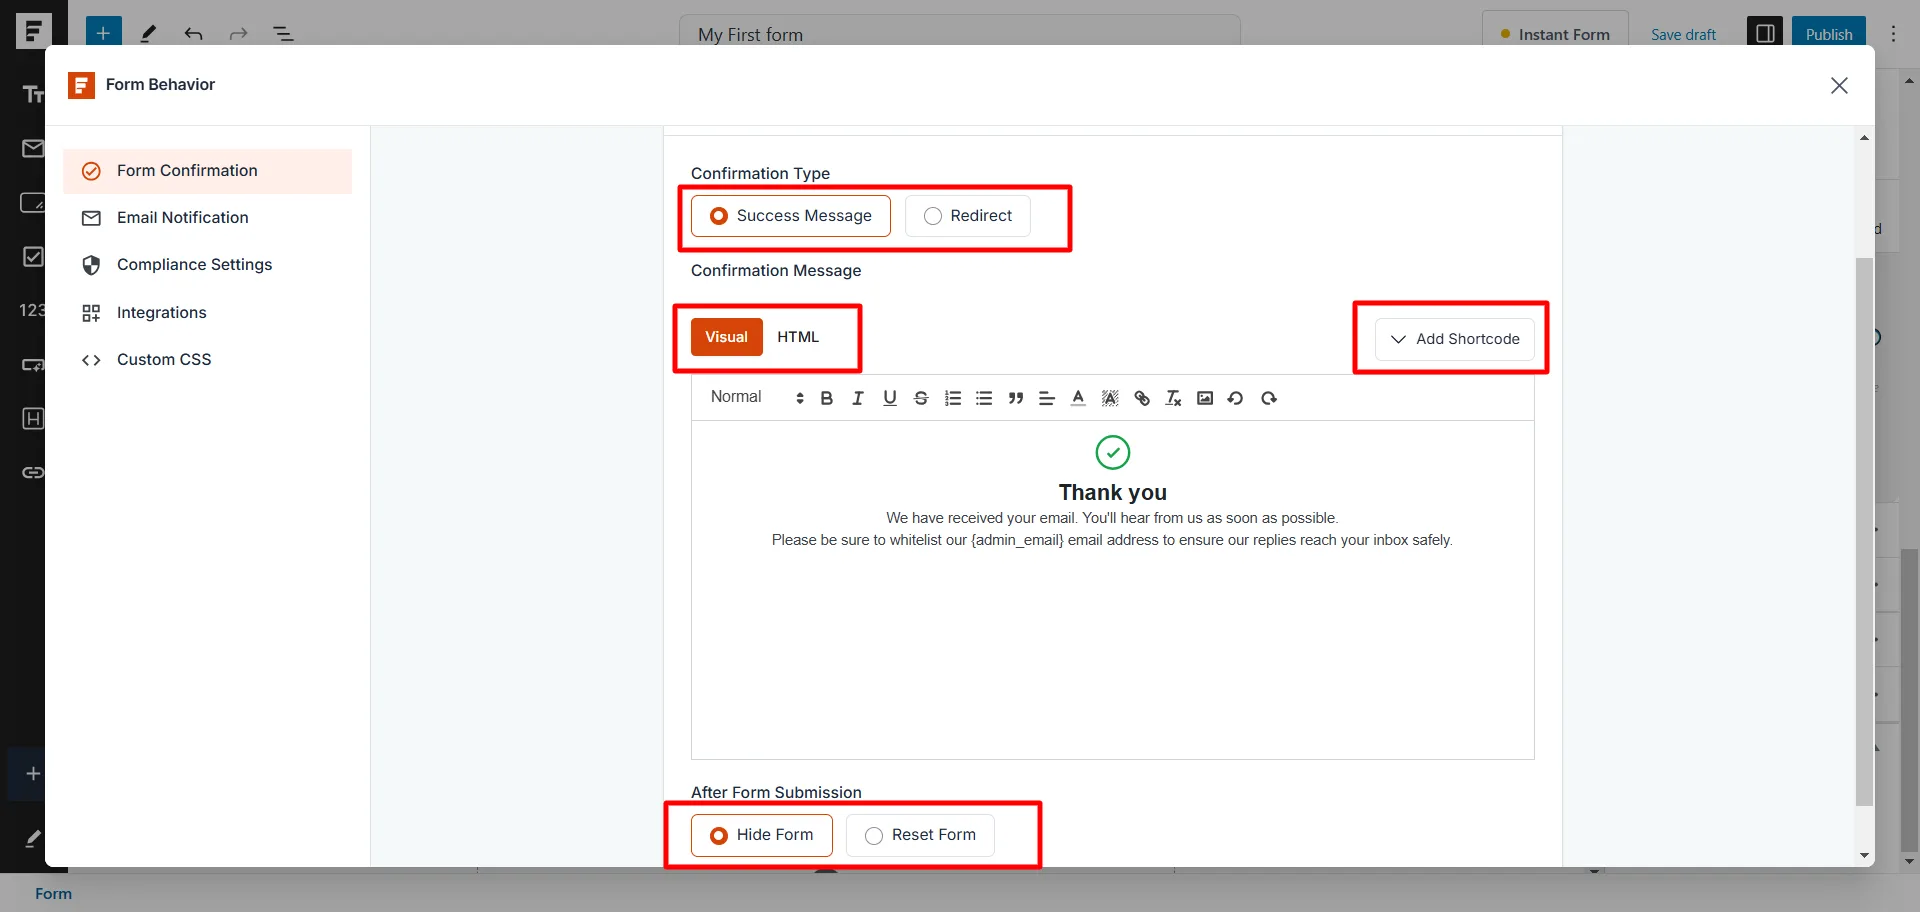The height and width of the screenshot is (912, 1920).
Task: Insert an image into the confirmation message
Action: coord(1205,398)
